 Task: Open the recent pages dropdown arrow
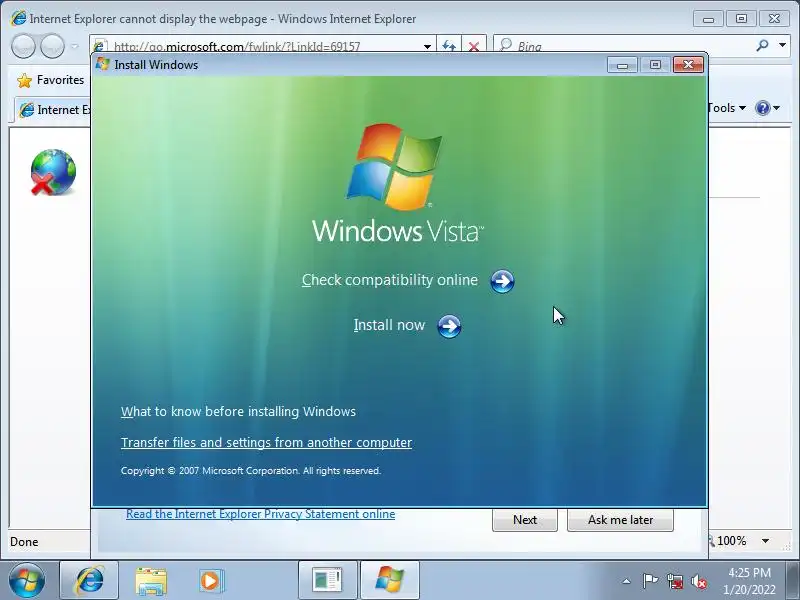[x=75, y=46]
